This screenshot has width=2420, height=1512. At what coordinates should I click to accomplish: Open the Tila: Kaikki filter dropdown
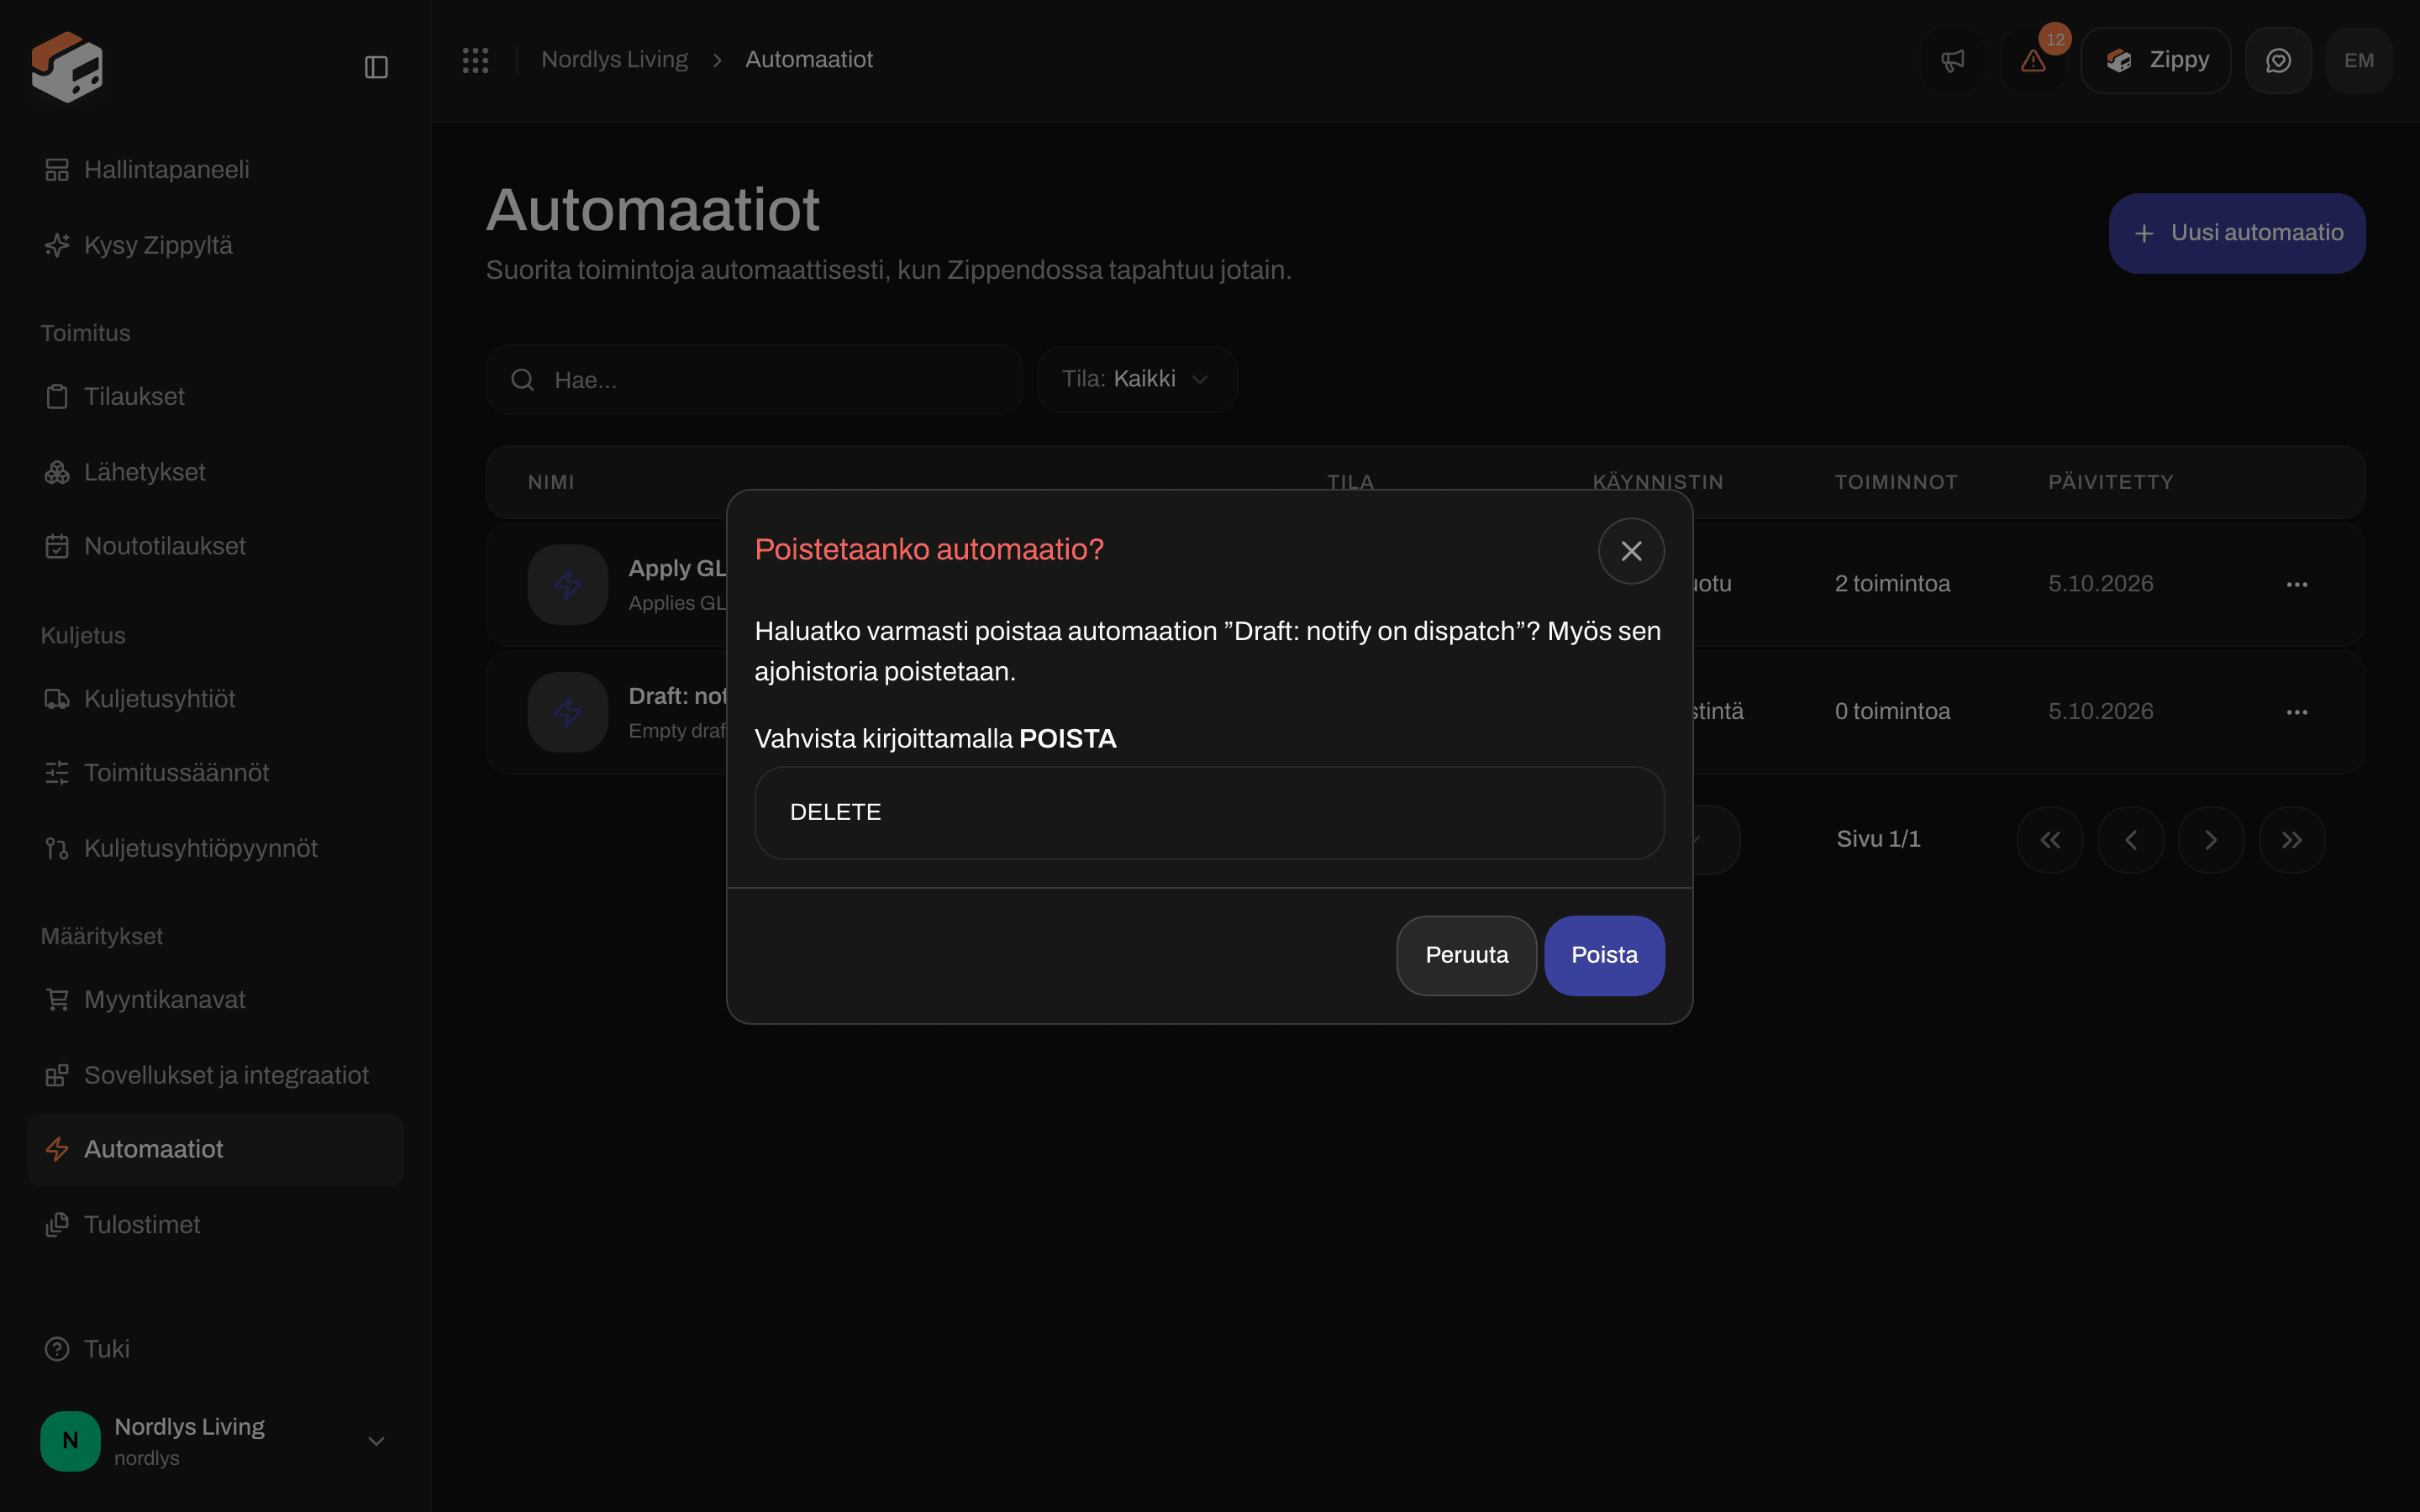coord(1137,380)
